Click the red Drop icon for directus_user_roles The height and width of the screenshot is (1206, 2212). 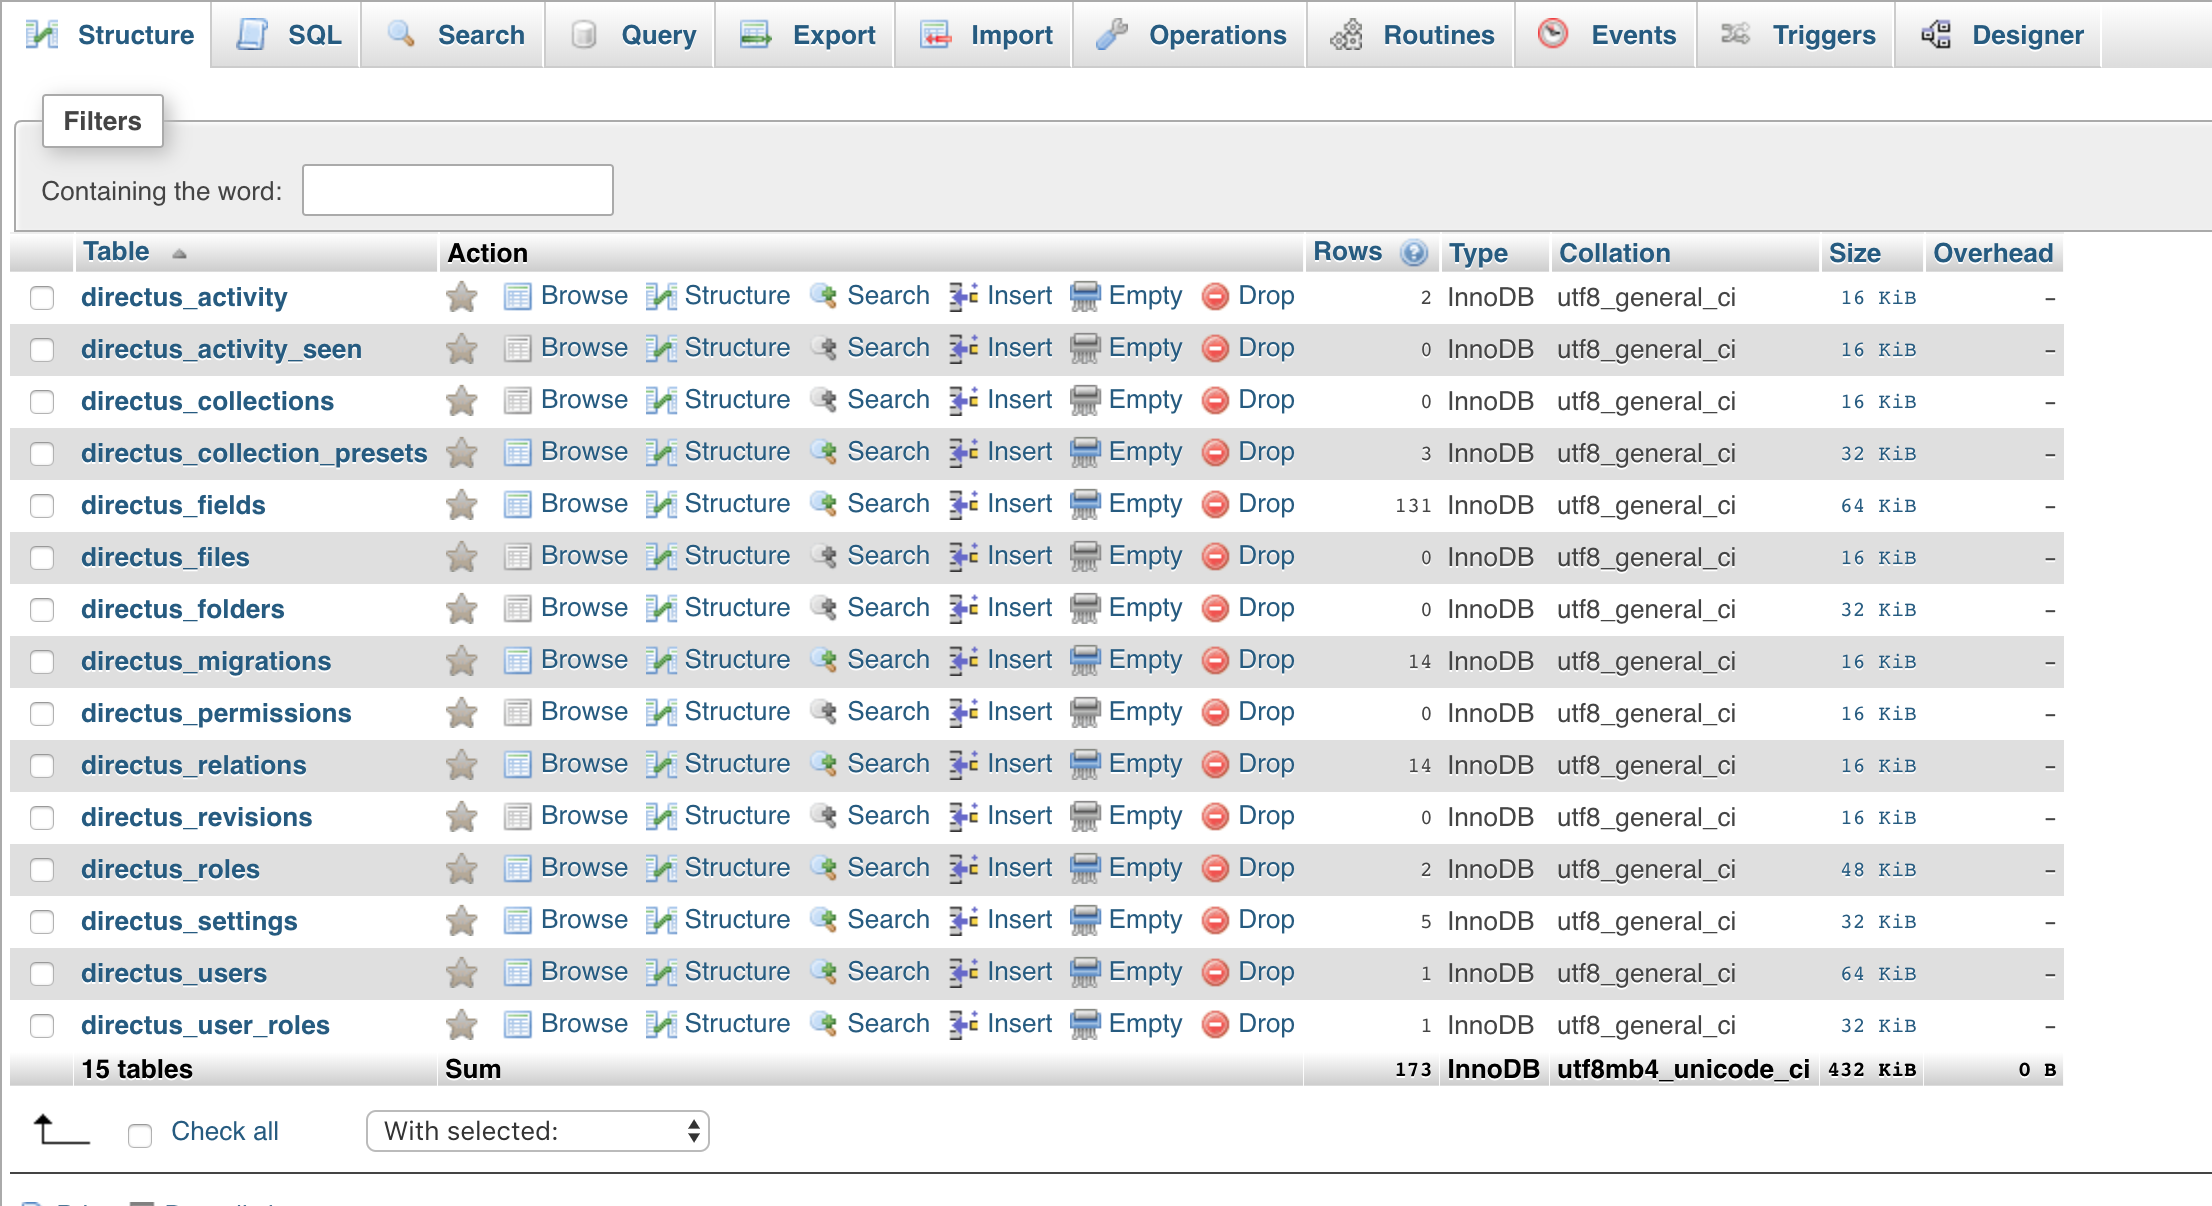(1215, 1024)
